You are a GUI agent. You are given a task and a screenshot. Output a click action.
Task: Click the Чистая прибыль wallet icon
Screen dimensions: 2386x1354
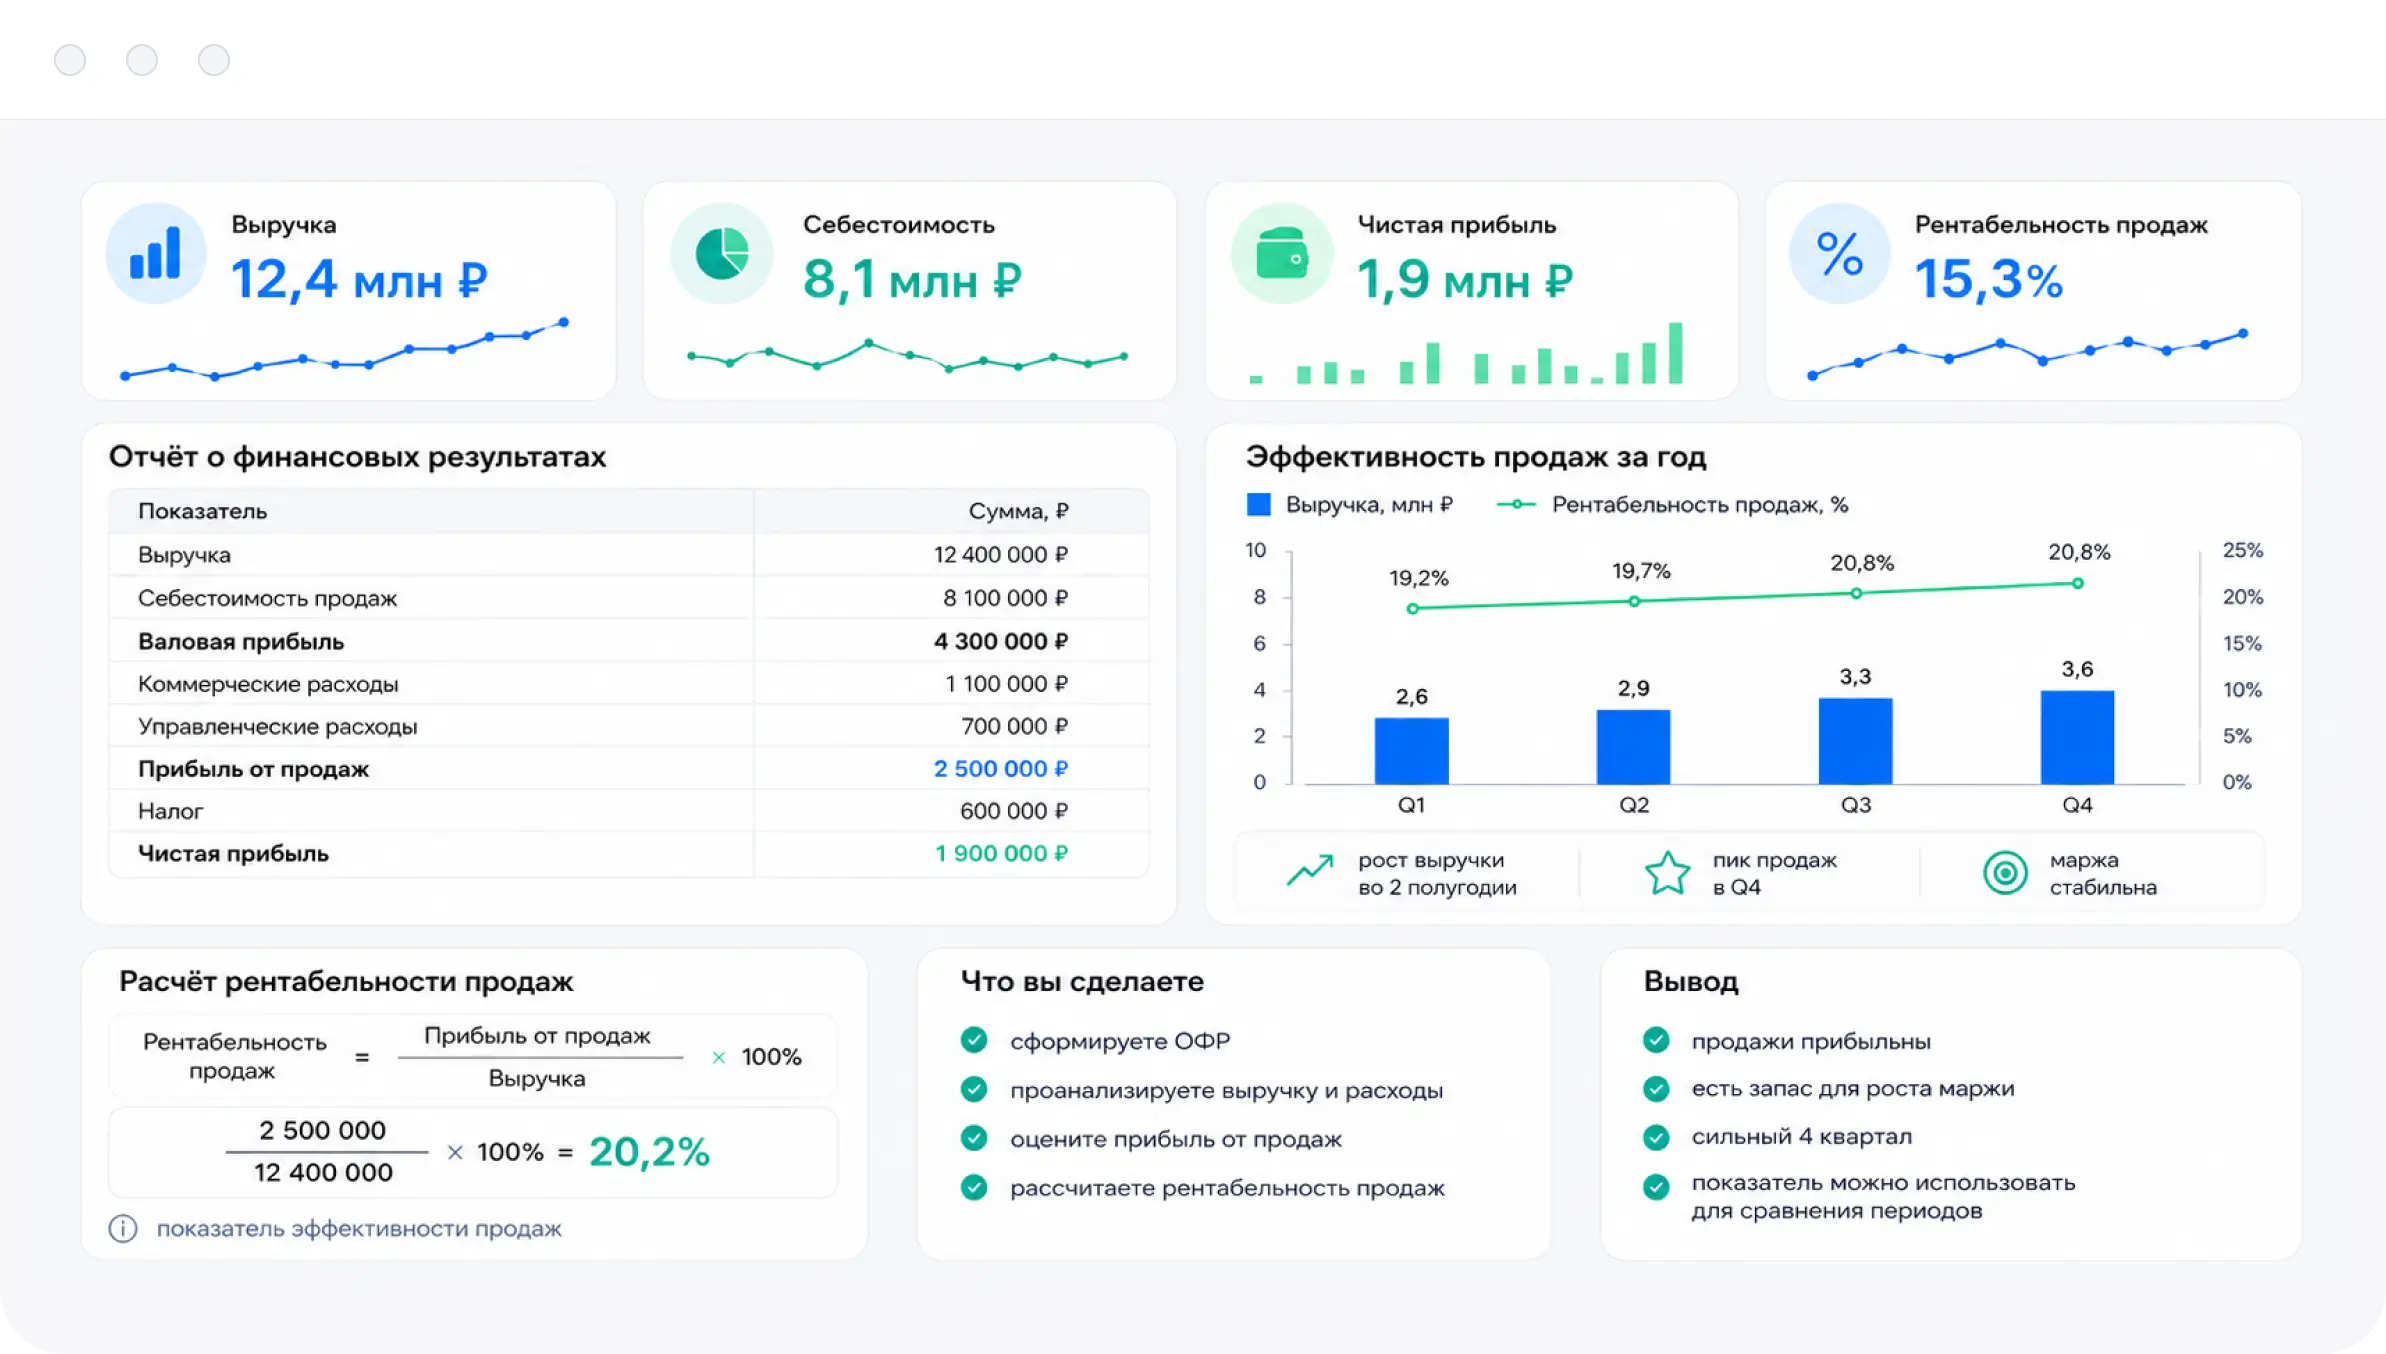[1282, 253]
